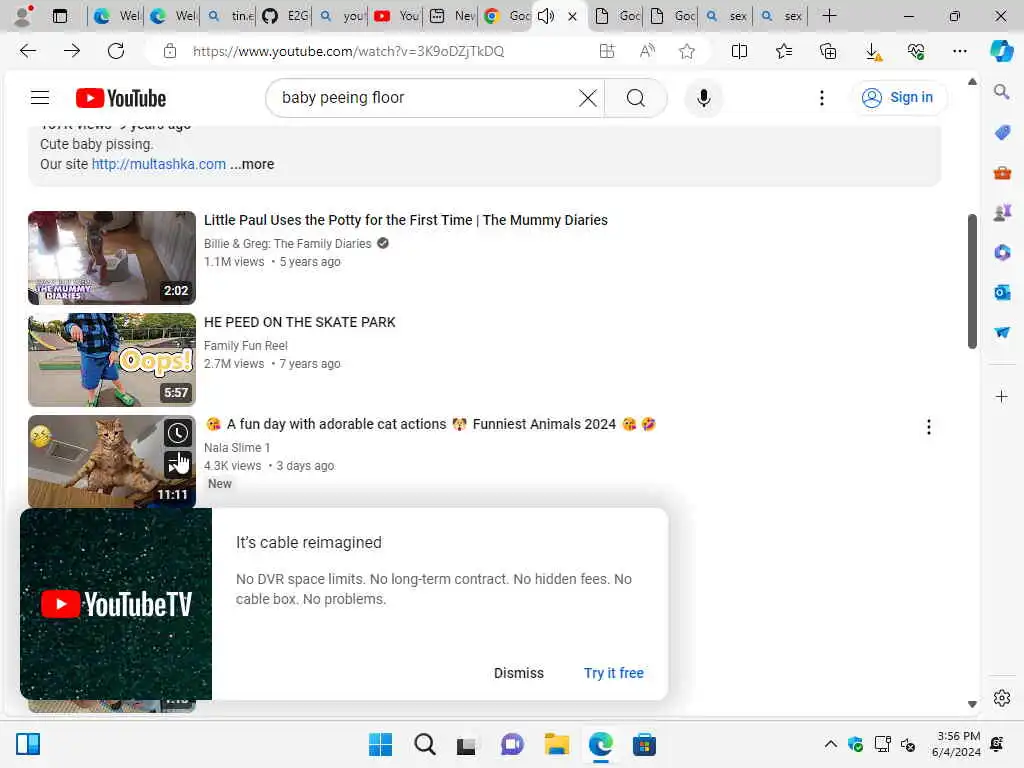Add cat video to Watch later
Viewport: 1024px width, 768px height.
178,433
